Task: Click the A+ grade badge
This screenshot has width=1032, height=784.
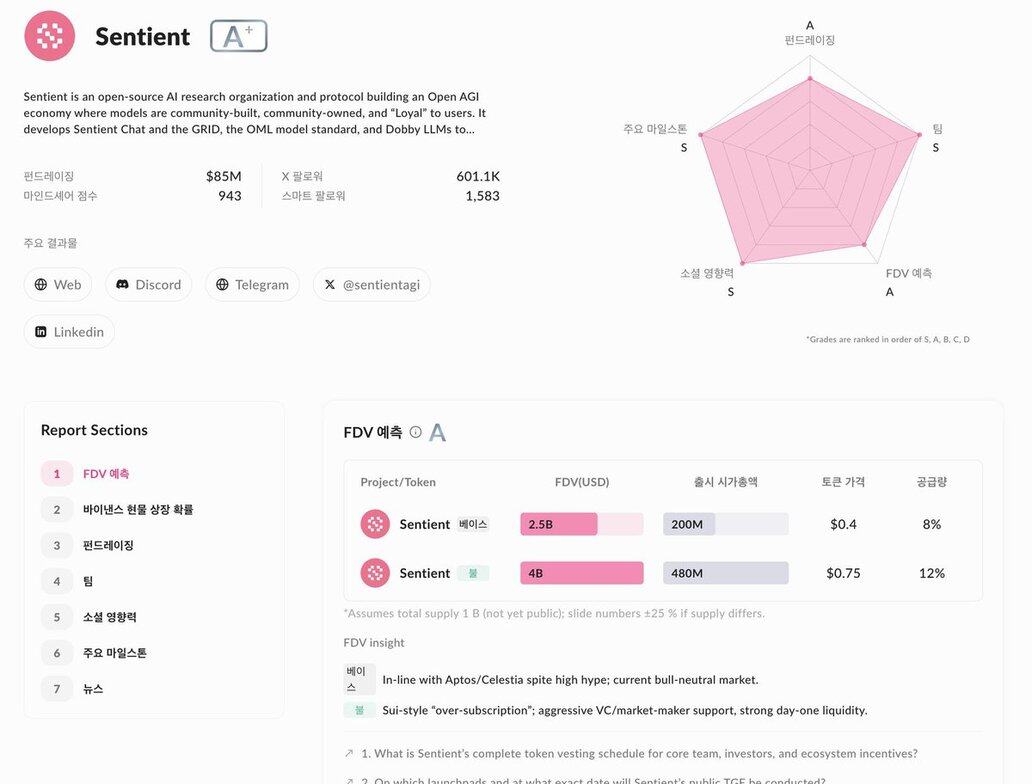Action: point(238,36)
